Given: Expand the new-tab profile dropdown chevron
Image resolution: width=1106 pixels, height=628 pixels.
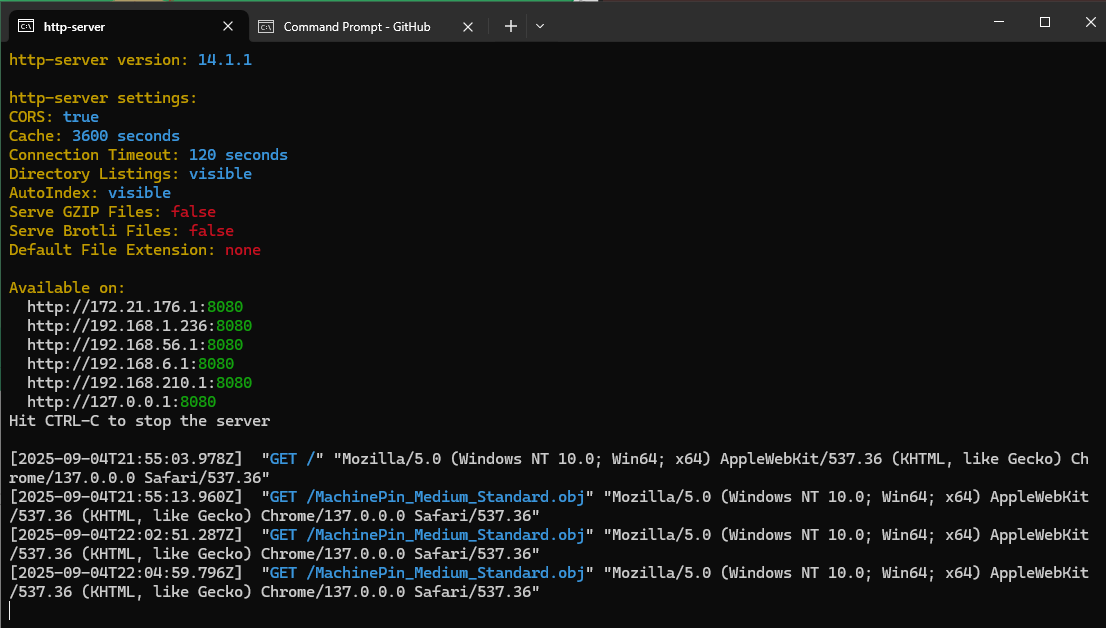Looking at the screenshot, I should pyautogui.click(x=540, y=27).
